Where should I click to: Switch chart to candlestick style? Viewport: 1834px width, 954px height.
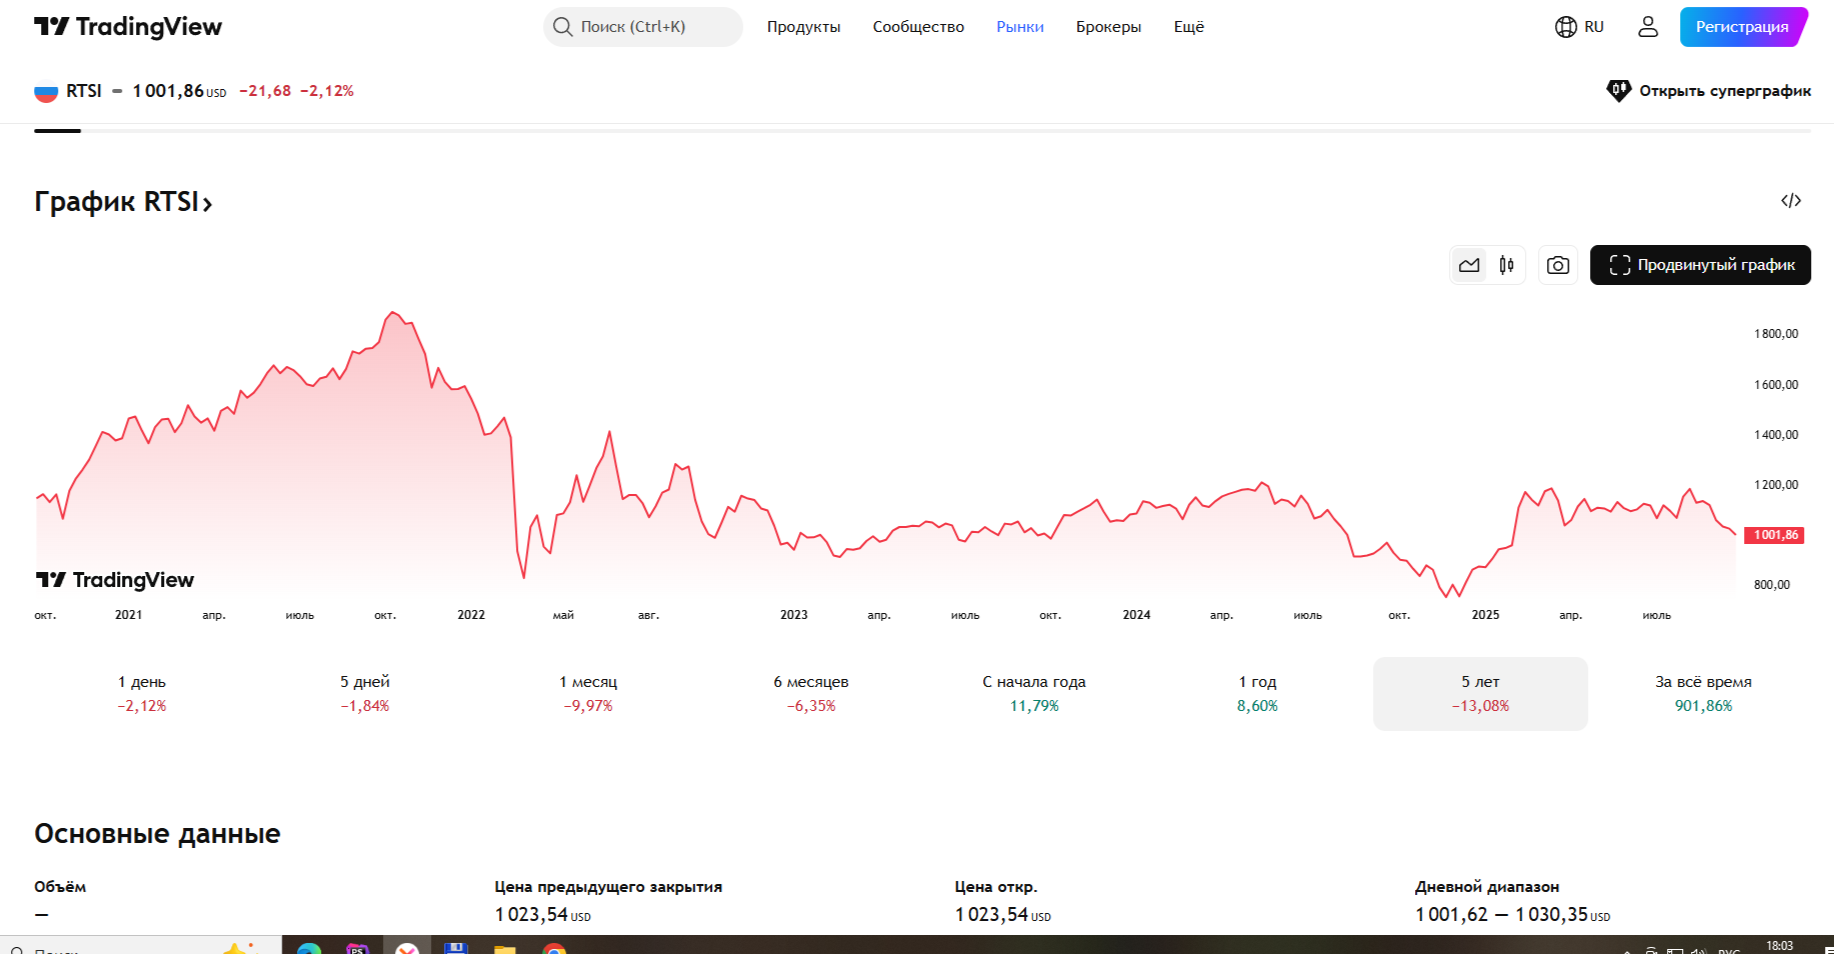pyautogui.click(x=1506, y=265)
